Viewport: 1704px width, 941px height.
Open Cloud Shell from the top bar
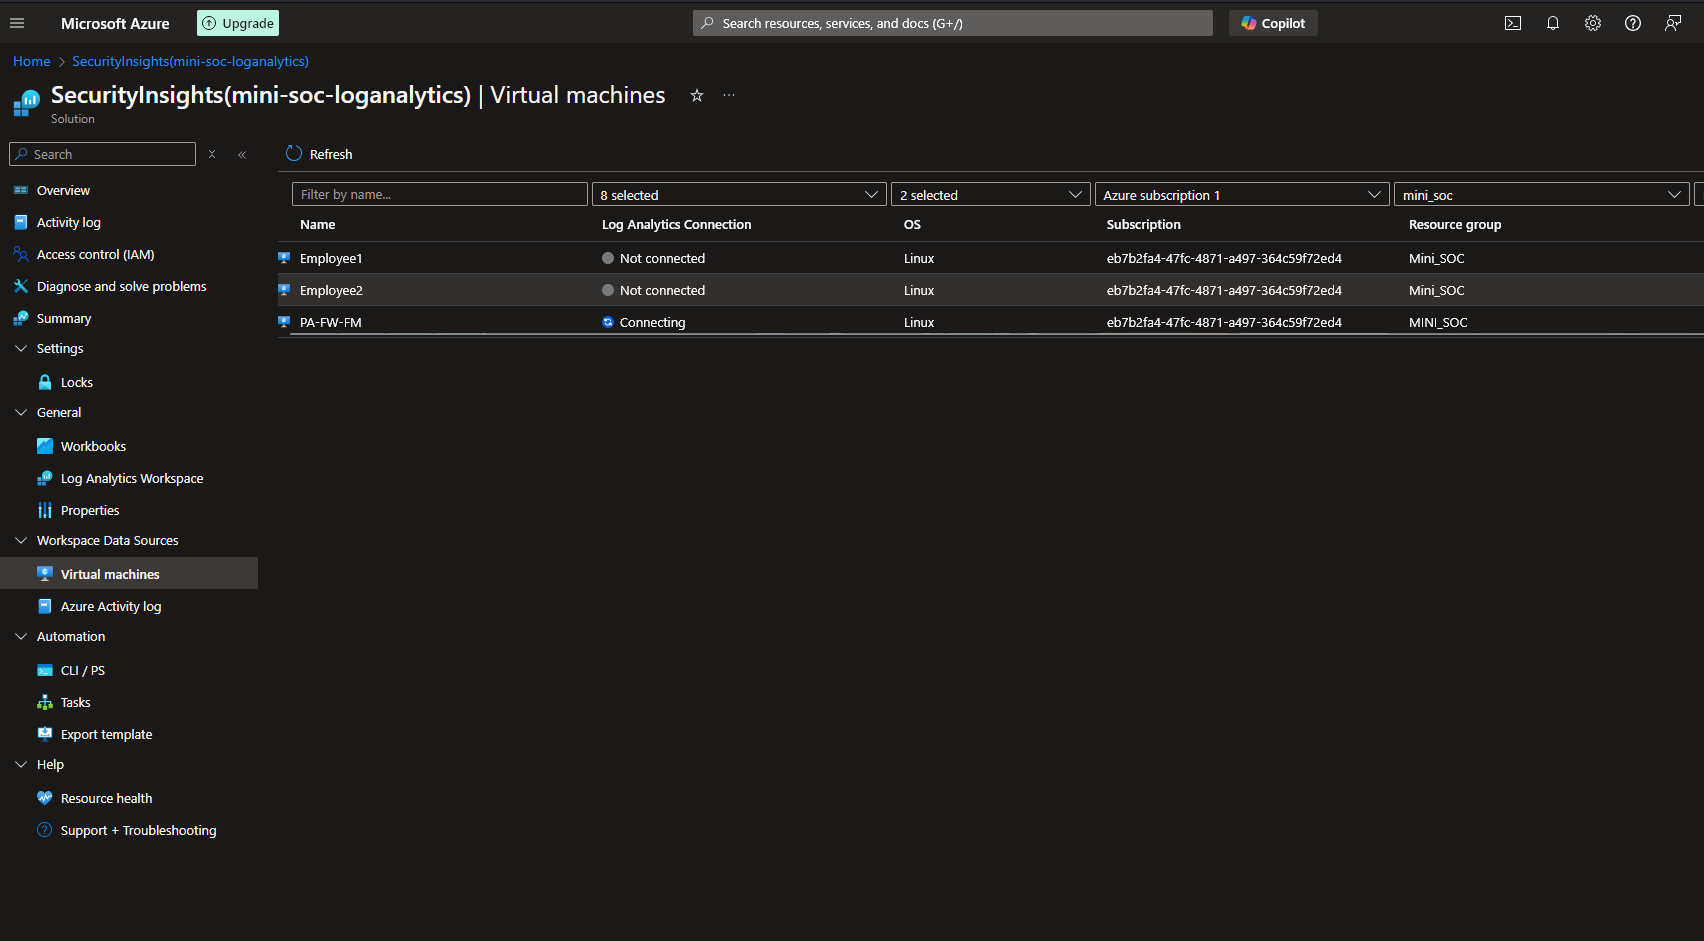click(1513, 23)
